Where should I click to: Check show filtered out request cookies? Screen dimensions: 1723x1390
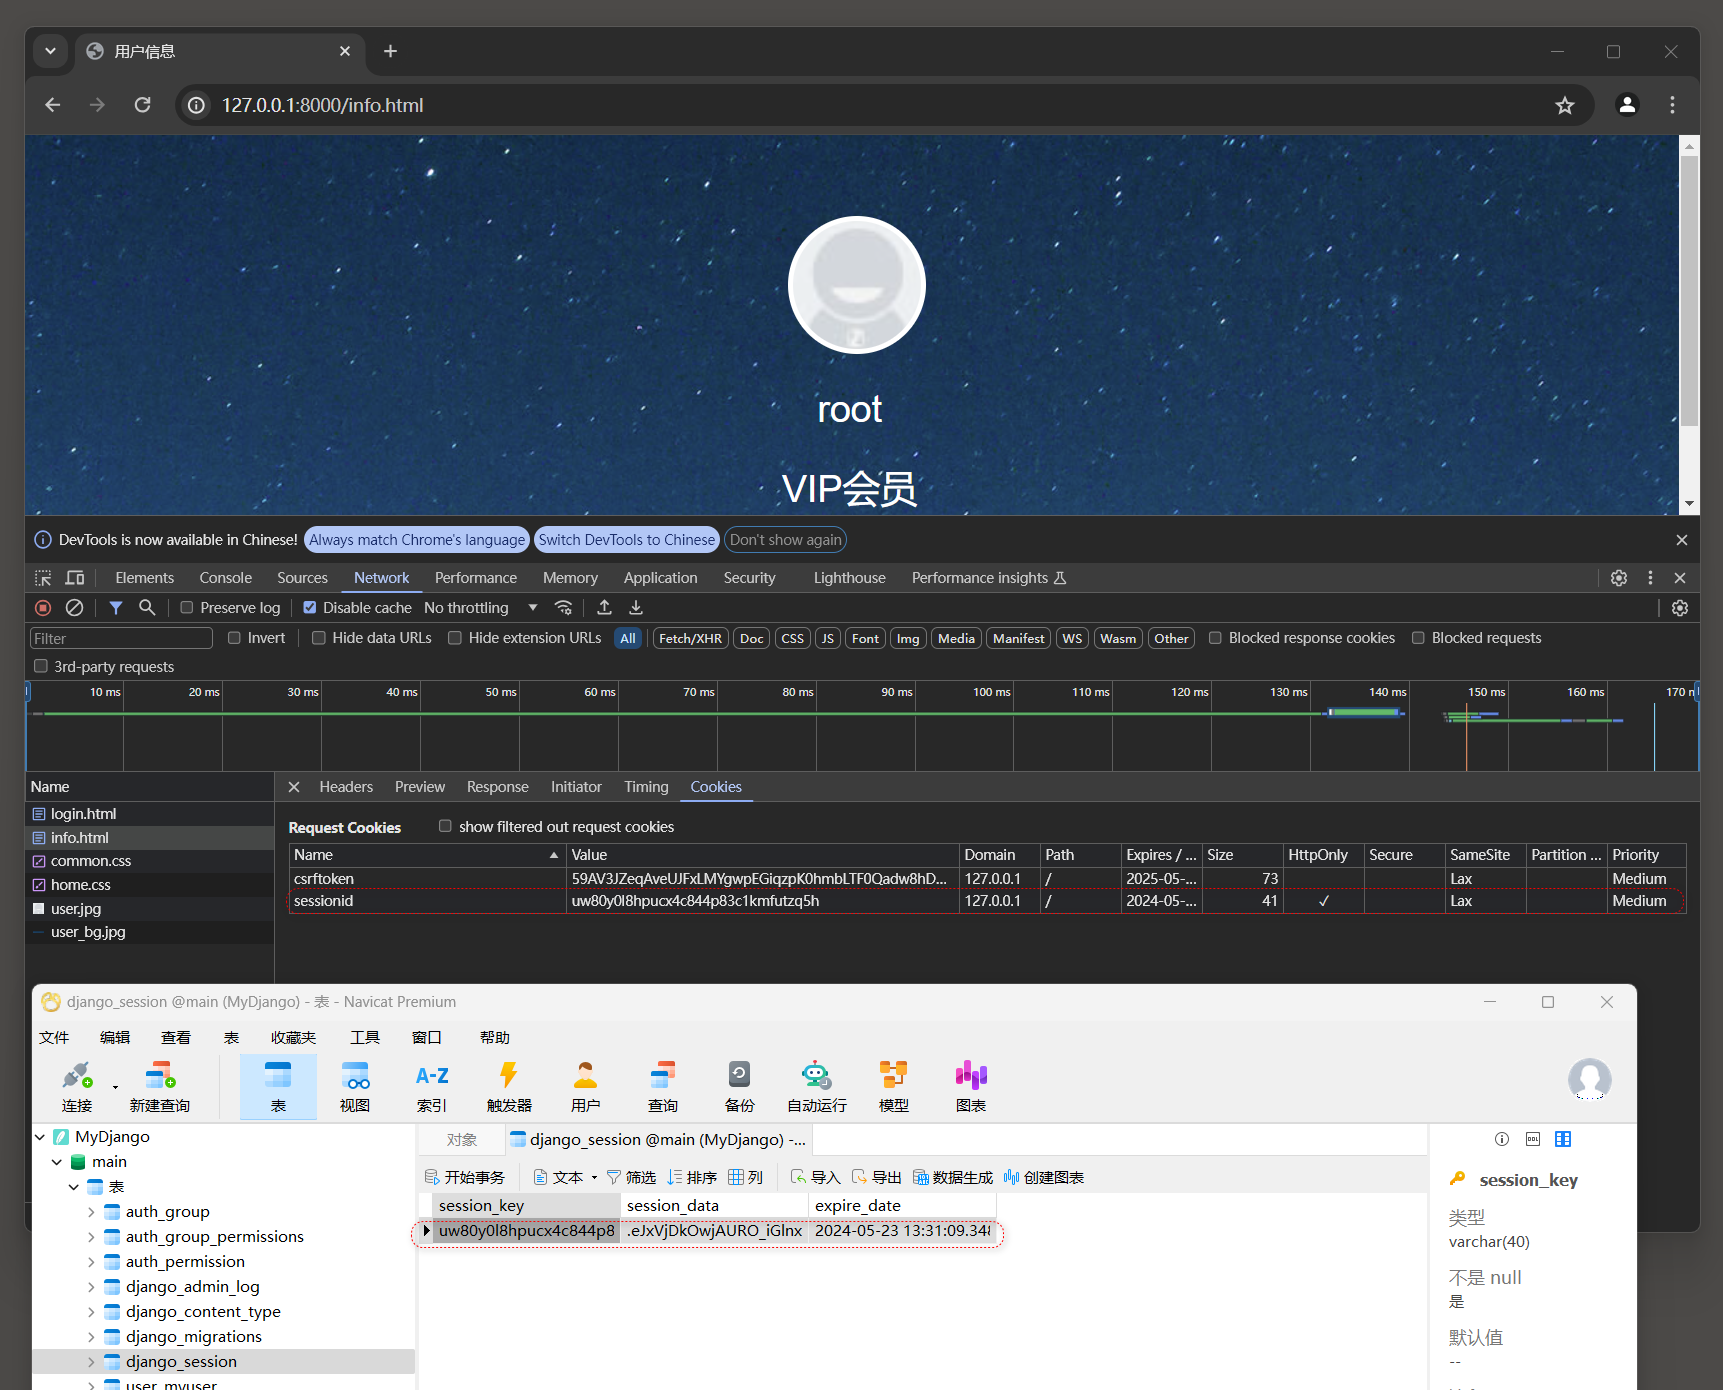click(445, 826)
